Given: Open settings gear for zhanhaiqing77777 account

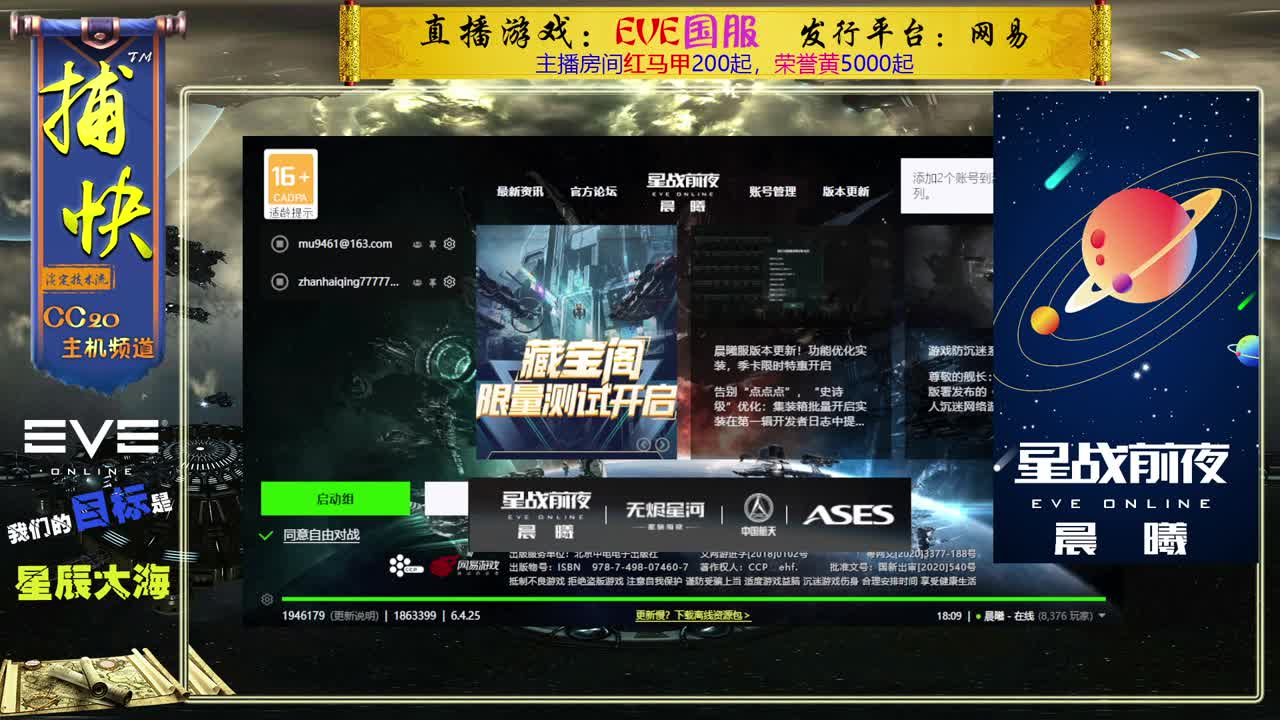Looking at the screenshot, I should tap(449, 282).
